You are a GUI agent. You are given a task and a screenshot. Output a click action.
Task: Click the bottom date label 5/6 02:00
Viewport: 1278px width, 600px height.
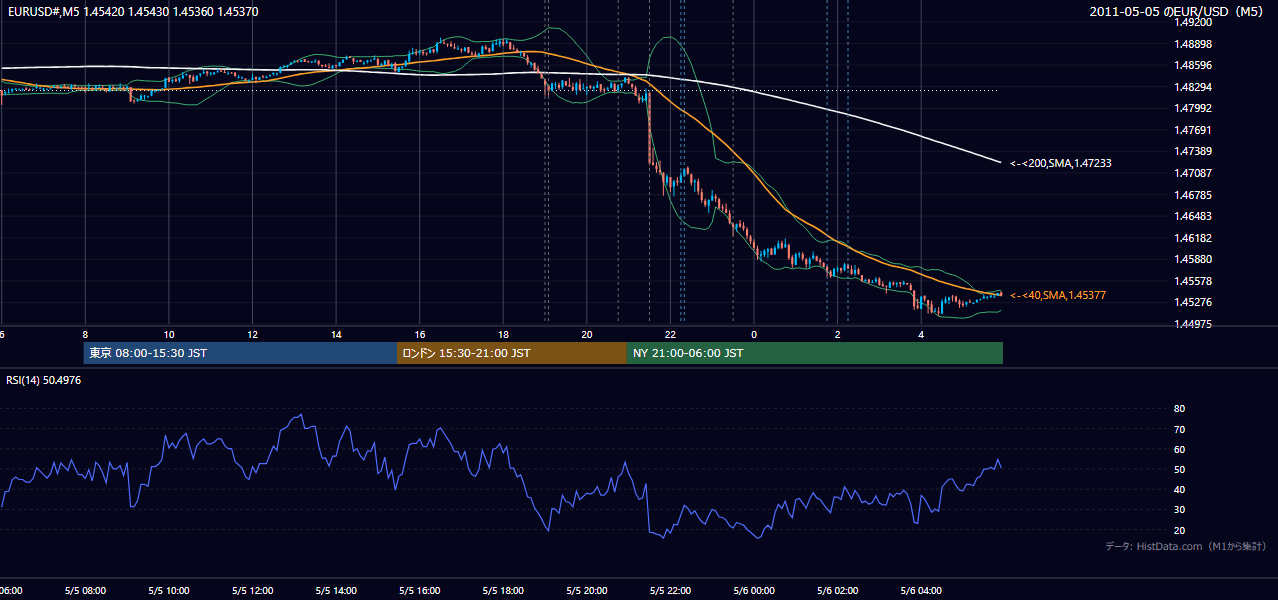click(838, 591)
